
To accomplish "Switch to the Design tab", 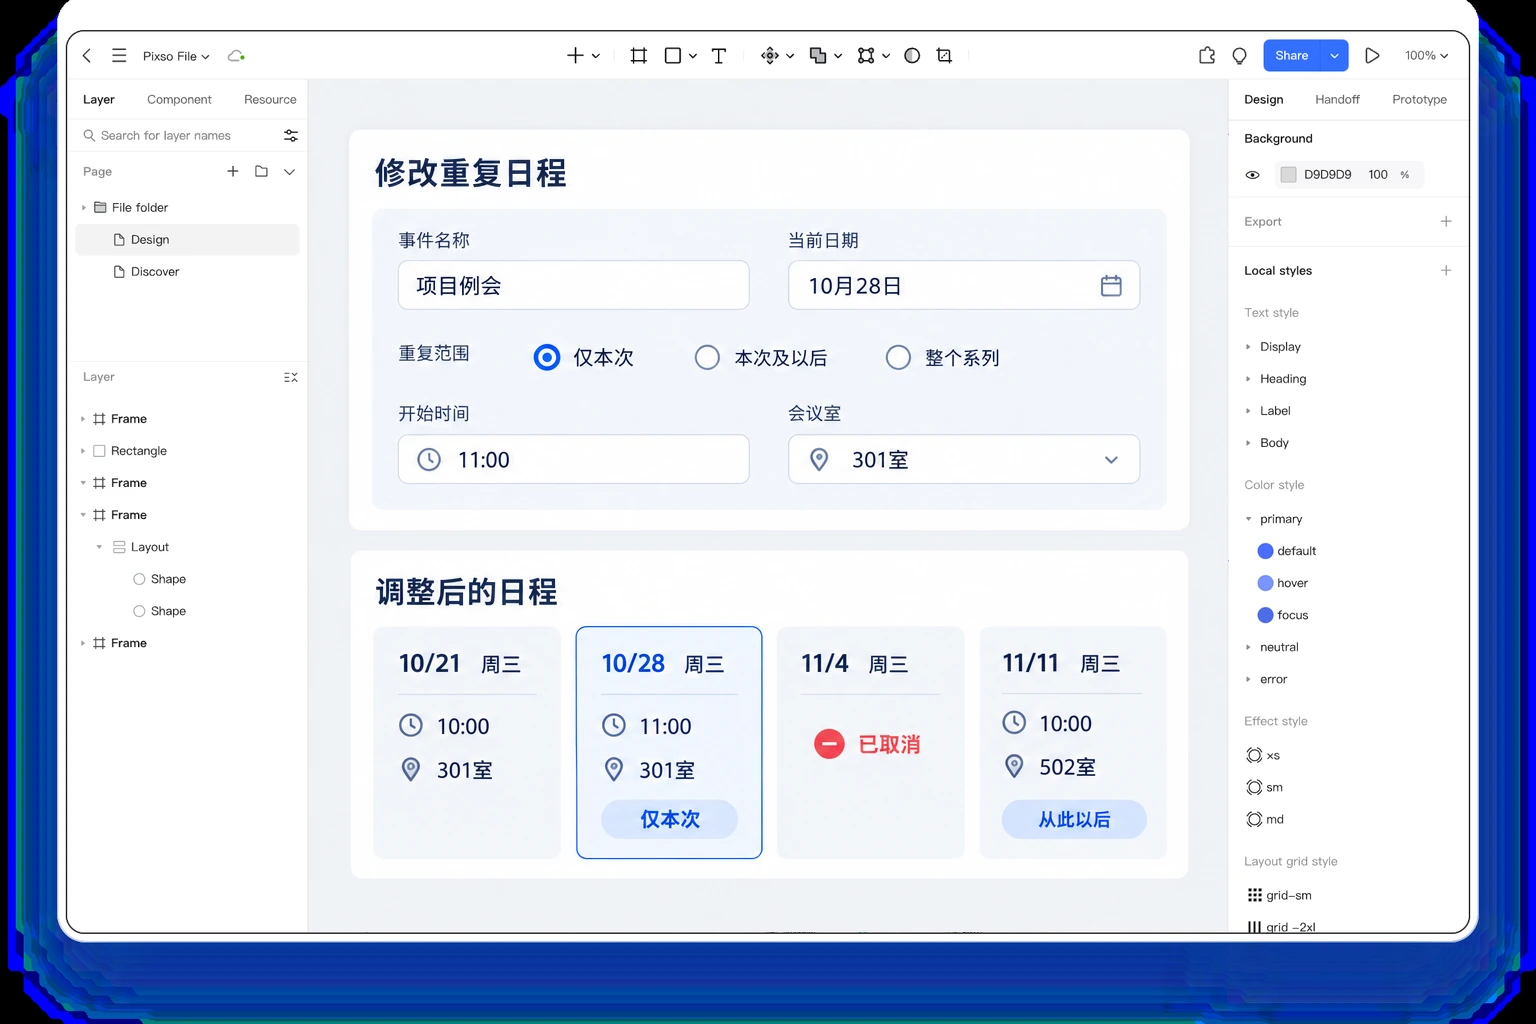I will point(1263,99).
